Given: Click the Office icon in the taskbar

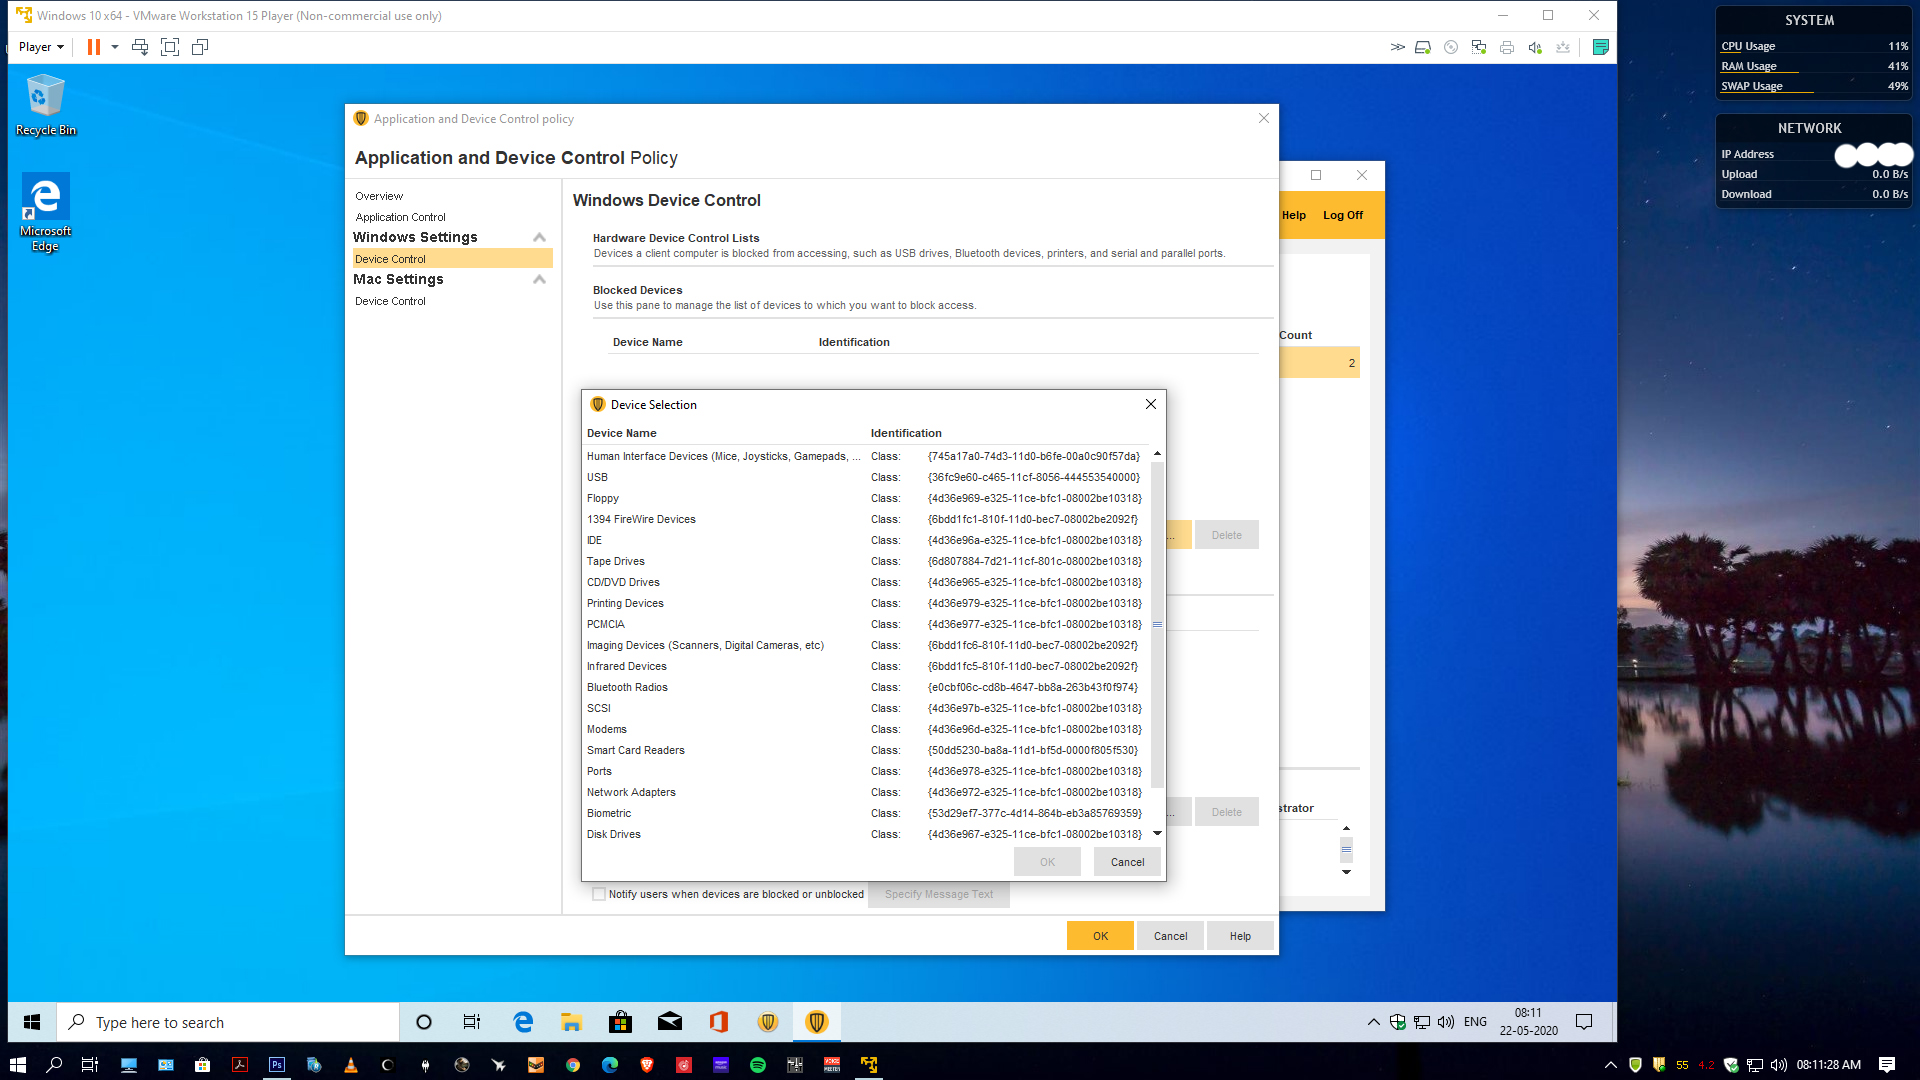Looking at the screenshot, I should (719, 1022).
